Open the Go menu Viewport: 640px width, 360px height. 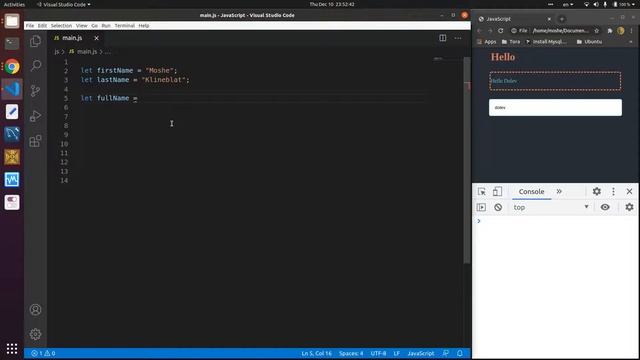point(94,25)
